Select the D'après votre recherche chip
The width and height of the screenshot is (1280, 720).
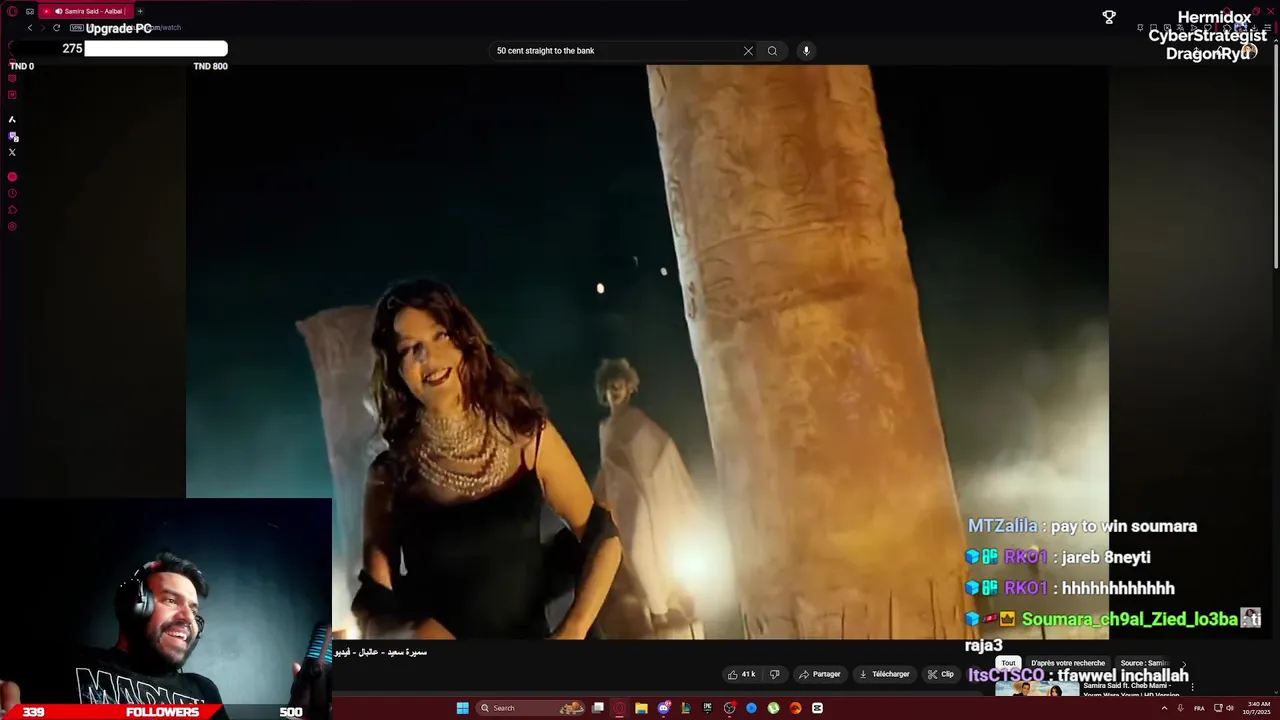pos(1068,663)
